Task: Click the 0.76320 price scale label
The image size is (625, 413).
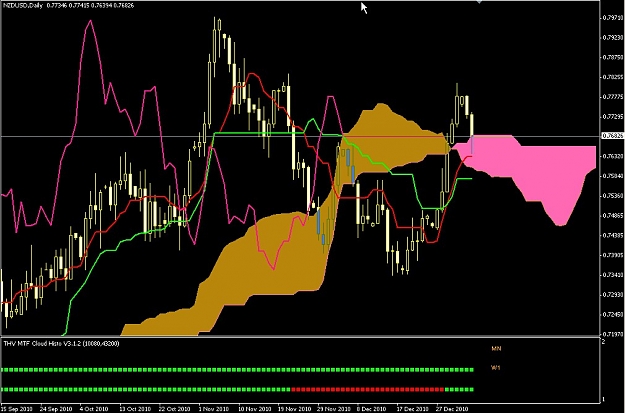Action: [613, 156]
